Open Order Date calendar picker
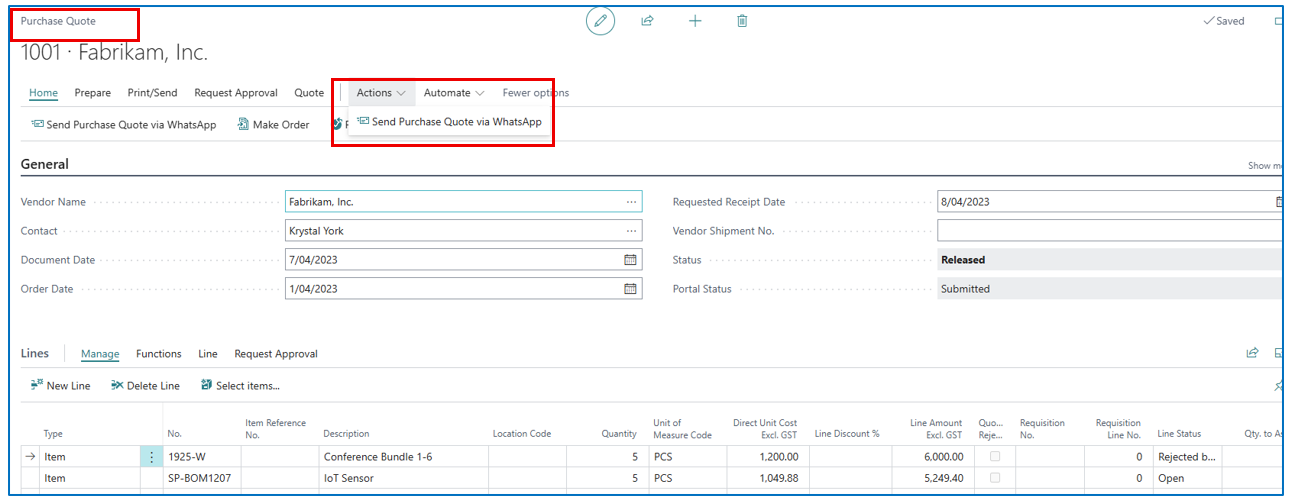This screenshot has width=1294, height=500. pyautogui.click(x=630, y=289)
